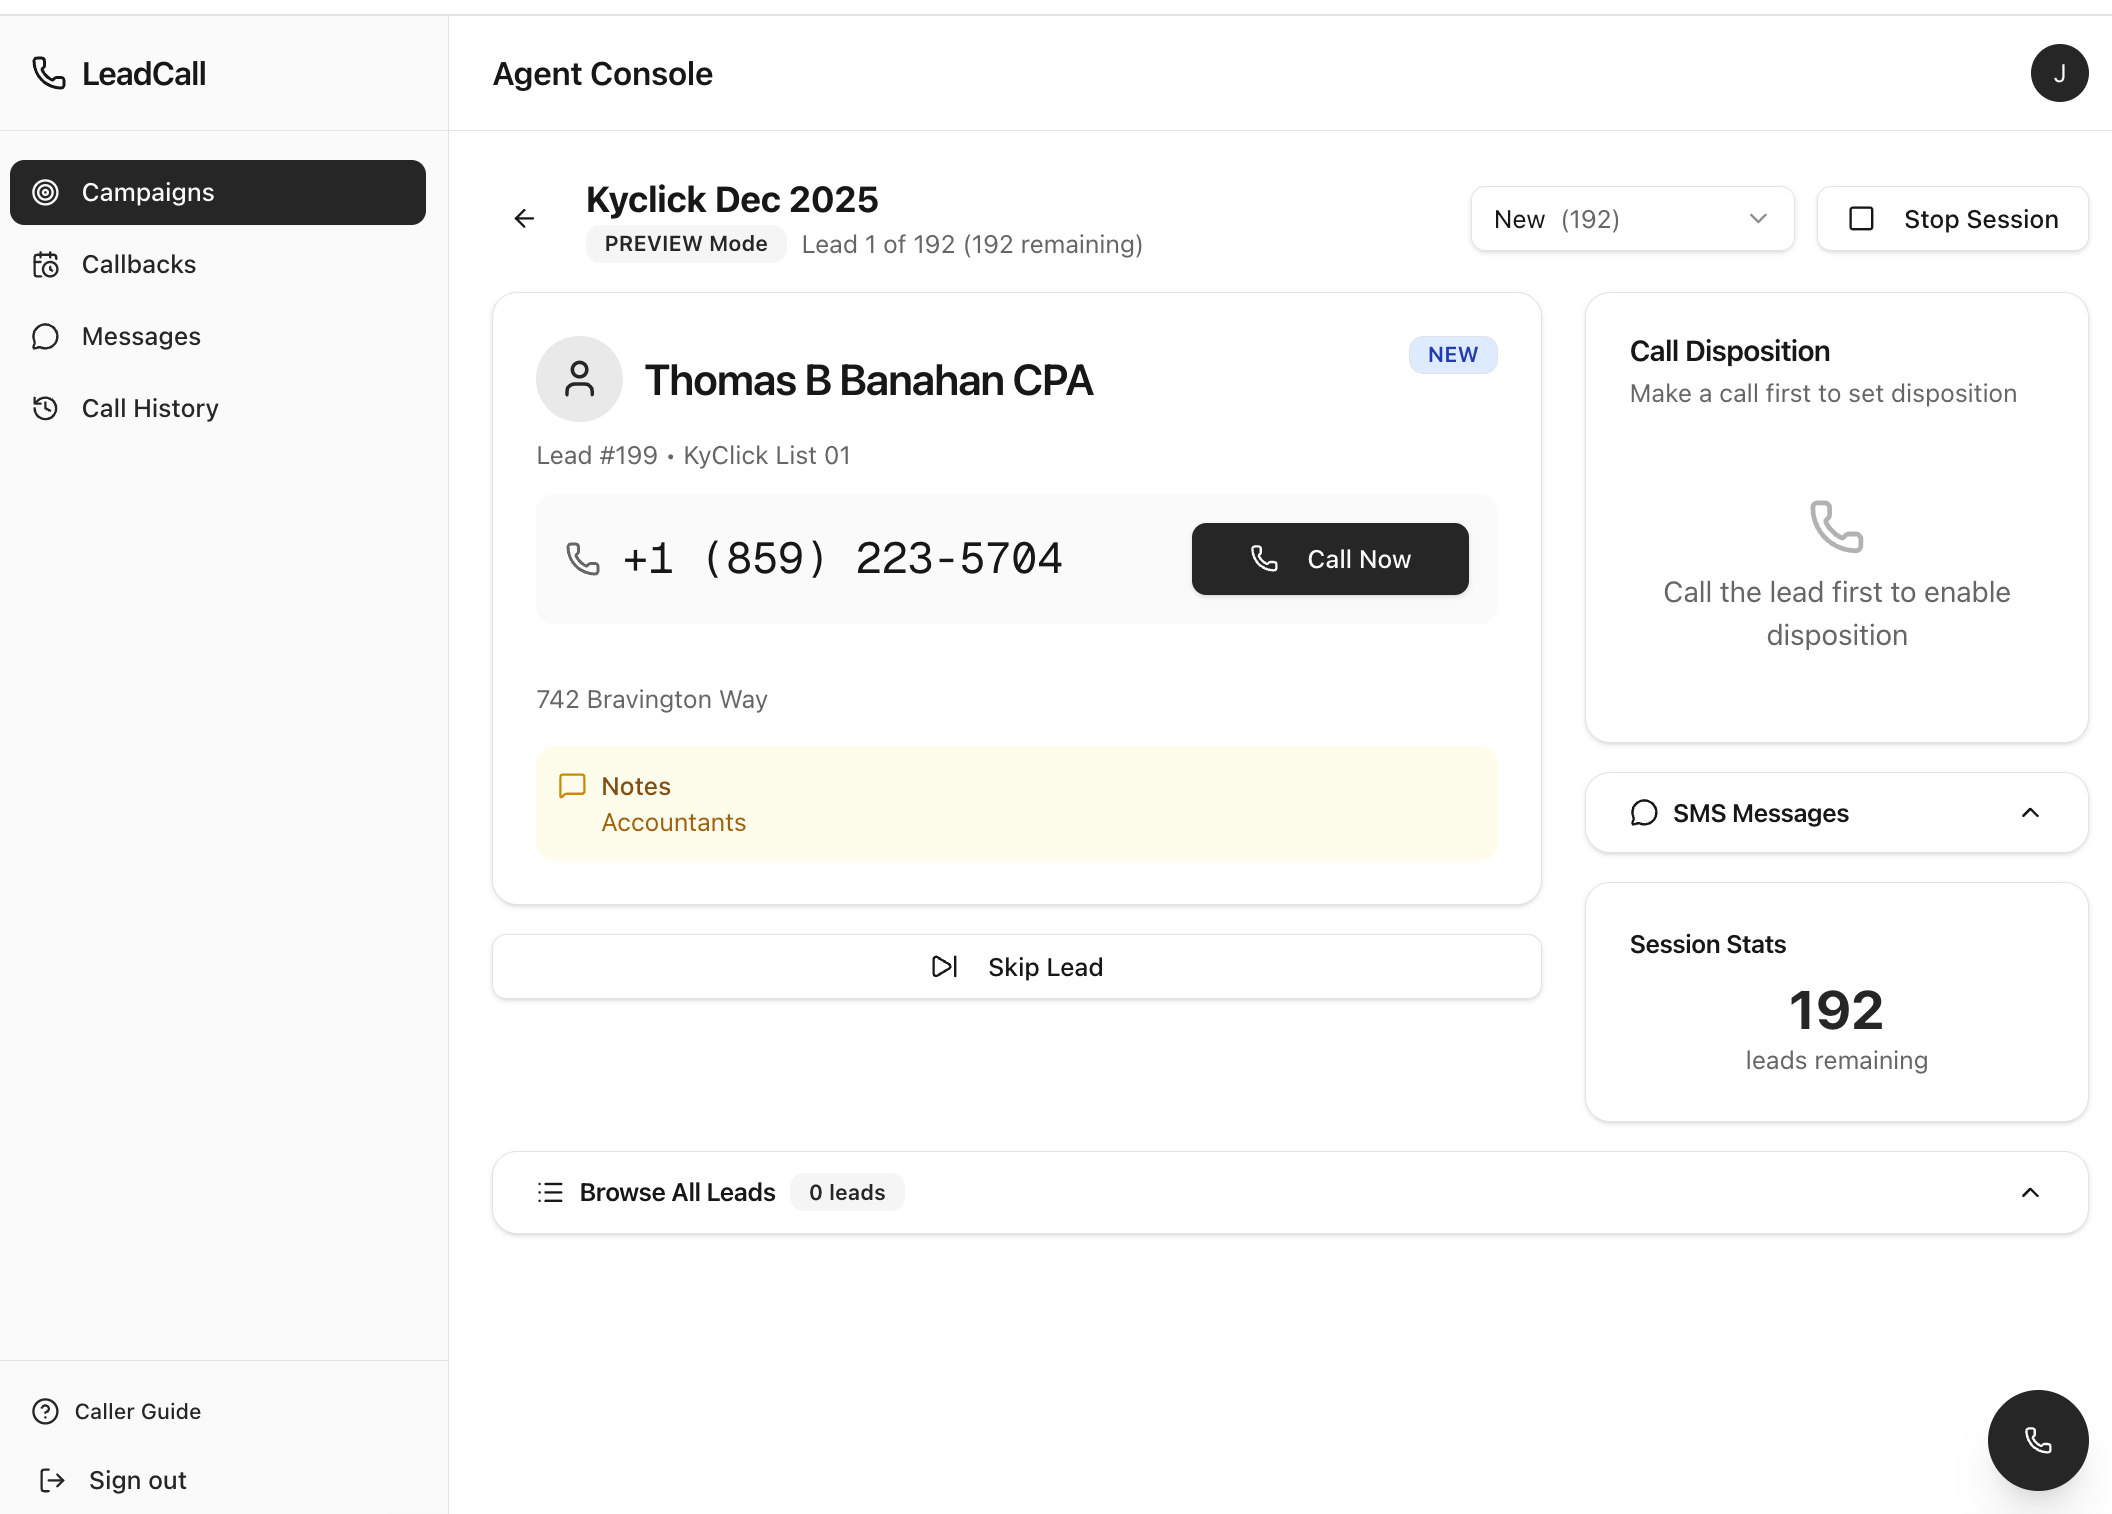Open the Caller Guide help link
This screenshot has height=1514, width=2112.
(117, 1411)
